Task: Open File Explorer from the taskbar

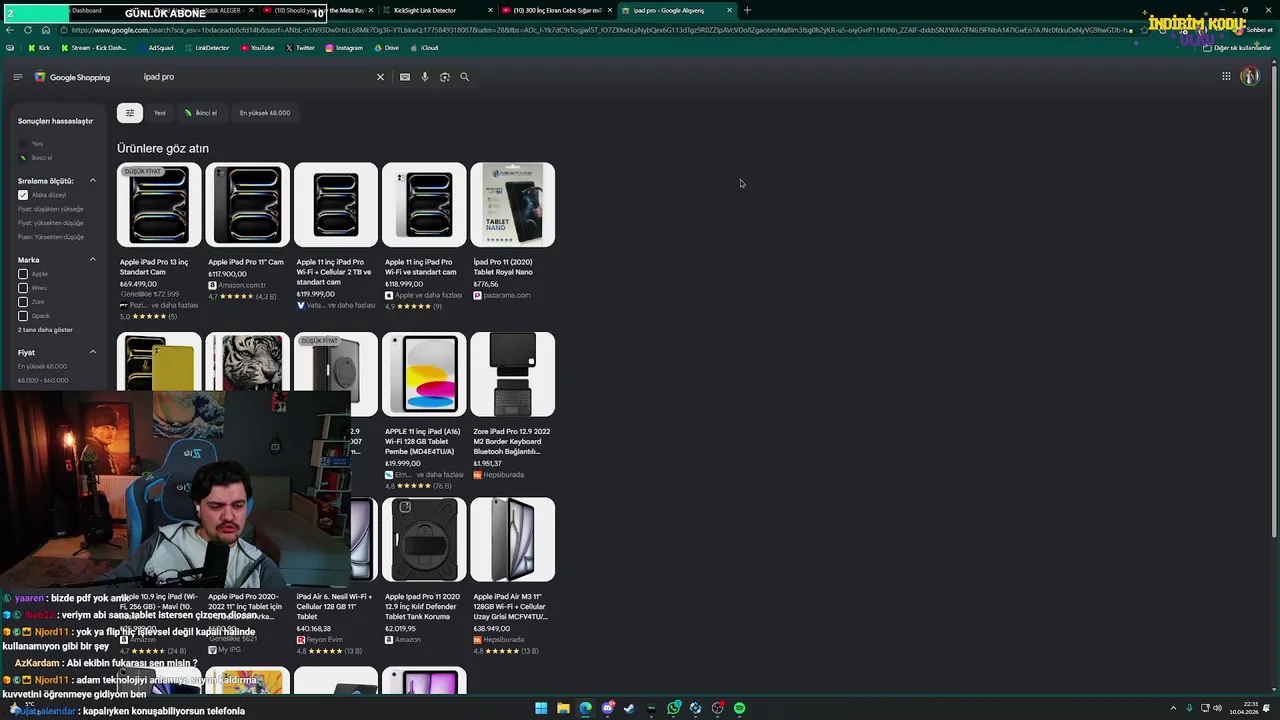Action: pos(563,708)
